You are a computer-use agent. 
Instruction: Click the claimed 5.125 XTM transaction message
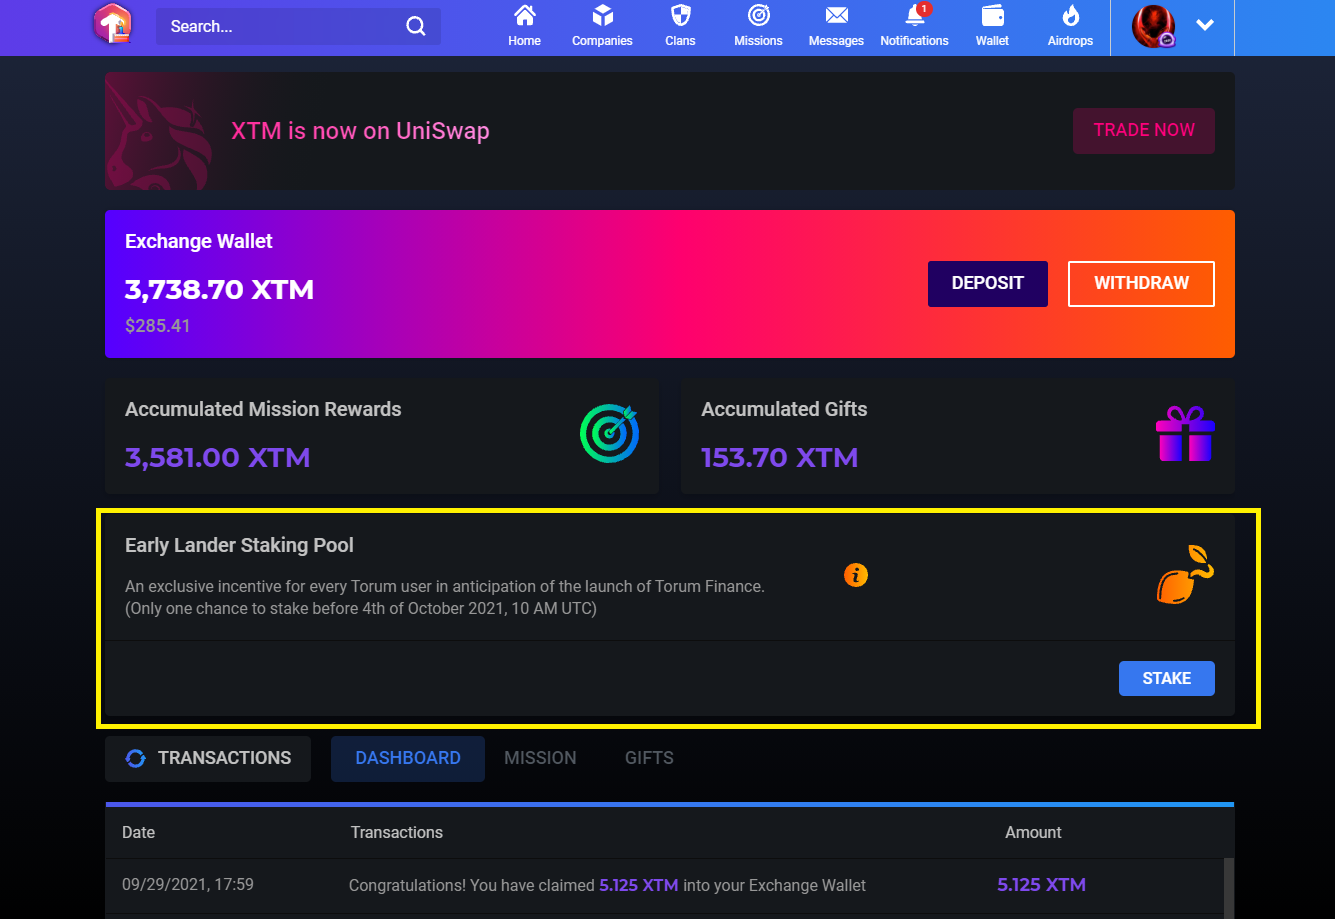click(608, 886)
